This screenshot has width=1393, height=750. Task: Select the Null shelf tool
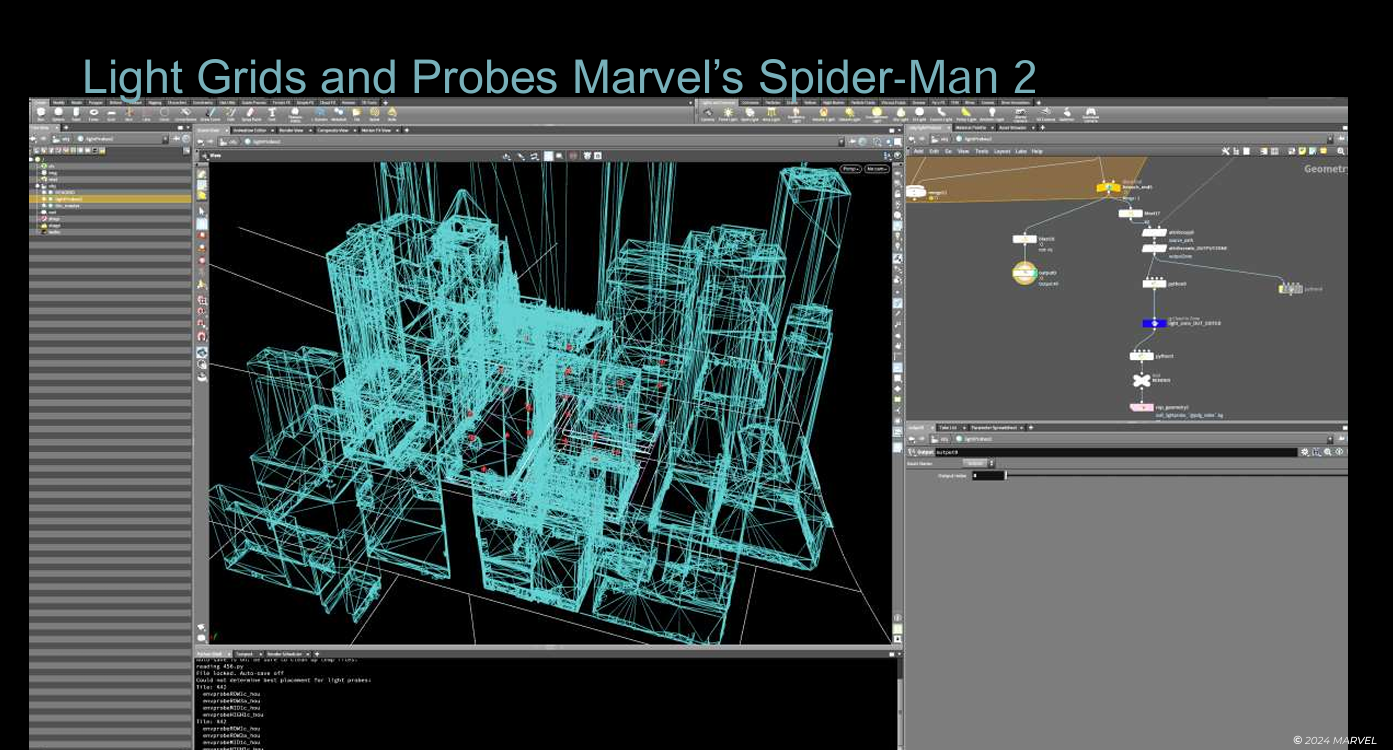pos(129,112)
